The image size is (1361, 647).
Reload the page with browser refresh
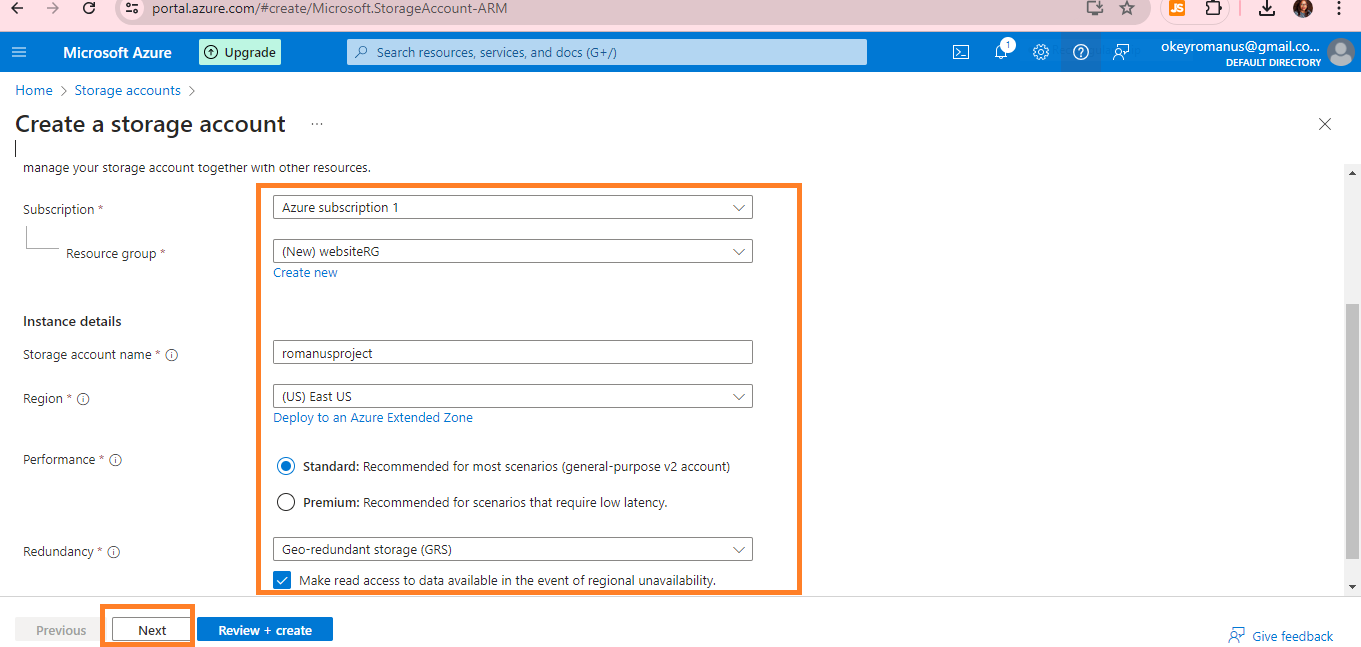89,8
